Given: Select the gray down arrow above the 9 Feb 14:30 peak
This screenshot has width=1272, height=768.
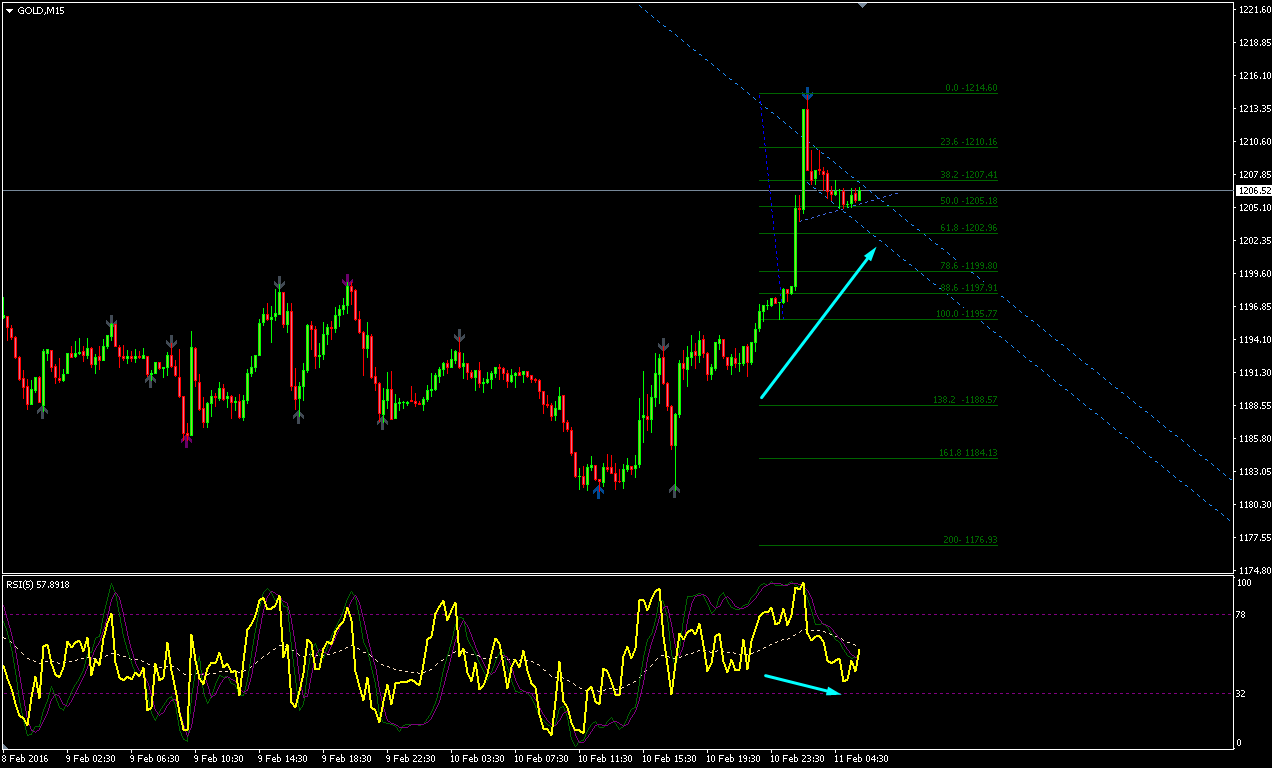Looking at the screenshot, I should pos(281,284).
